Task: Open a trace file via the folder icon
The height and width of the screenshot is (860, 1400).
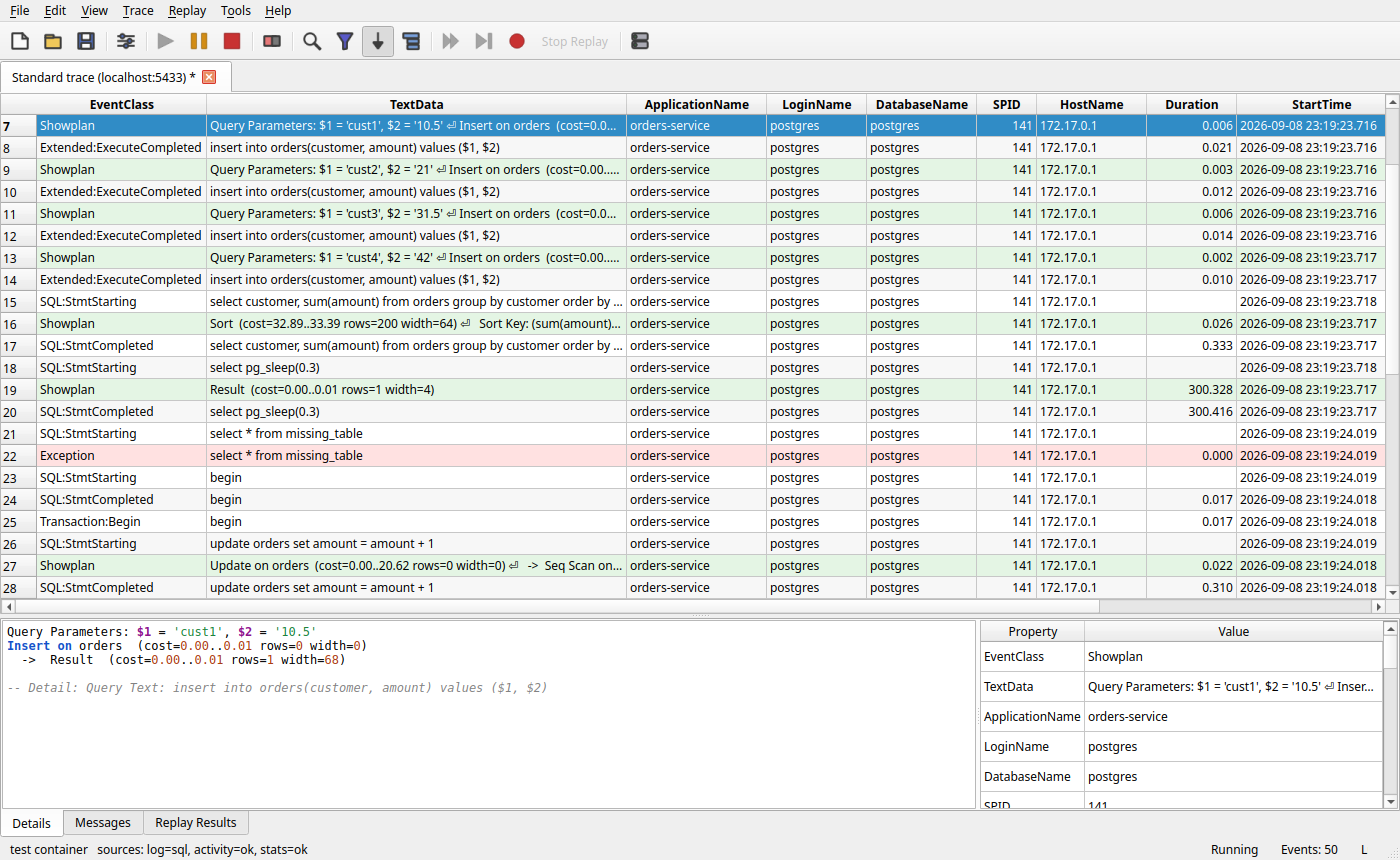Action: pos(53,41)
